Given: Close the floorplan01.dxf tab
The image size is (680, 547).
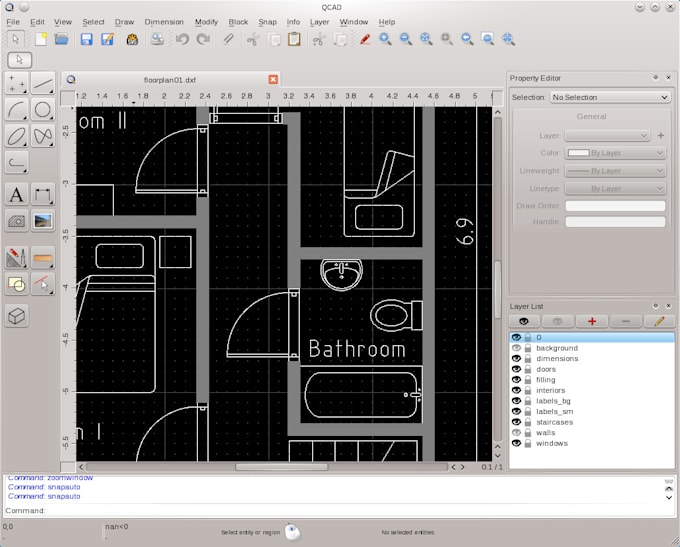Looking at the screenshot, I should (x=273, y=79).
